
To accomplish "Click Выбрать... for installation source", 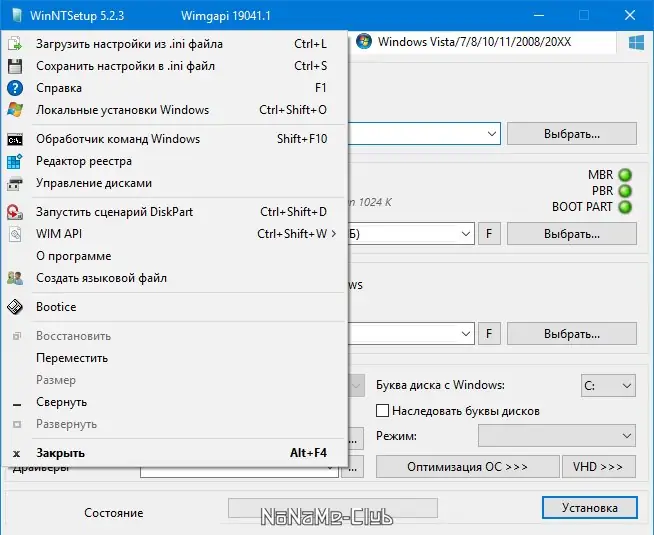I will 572,134.
